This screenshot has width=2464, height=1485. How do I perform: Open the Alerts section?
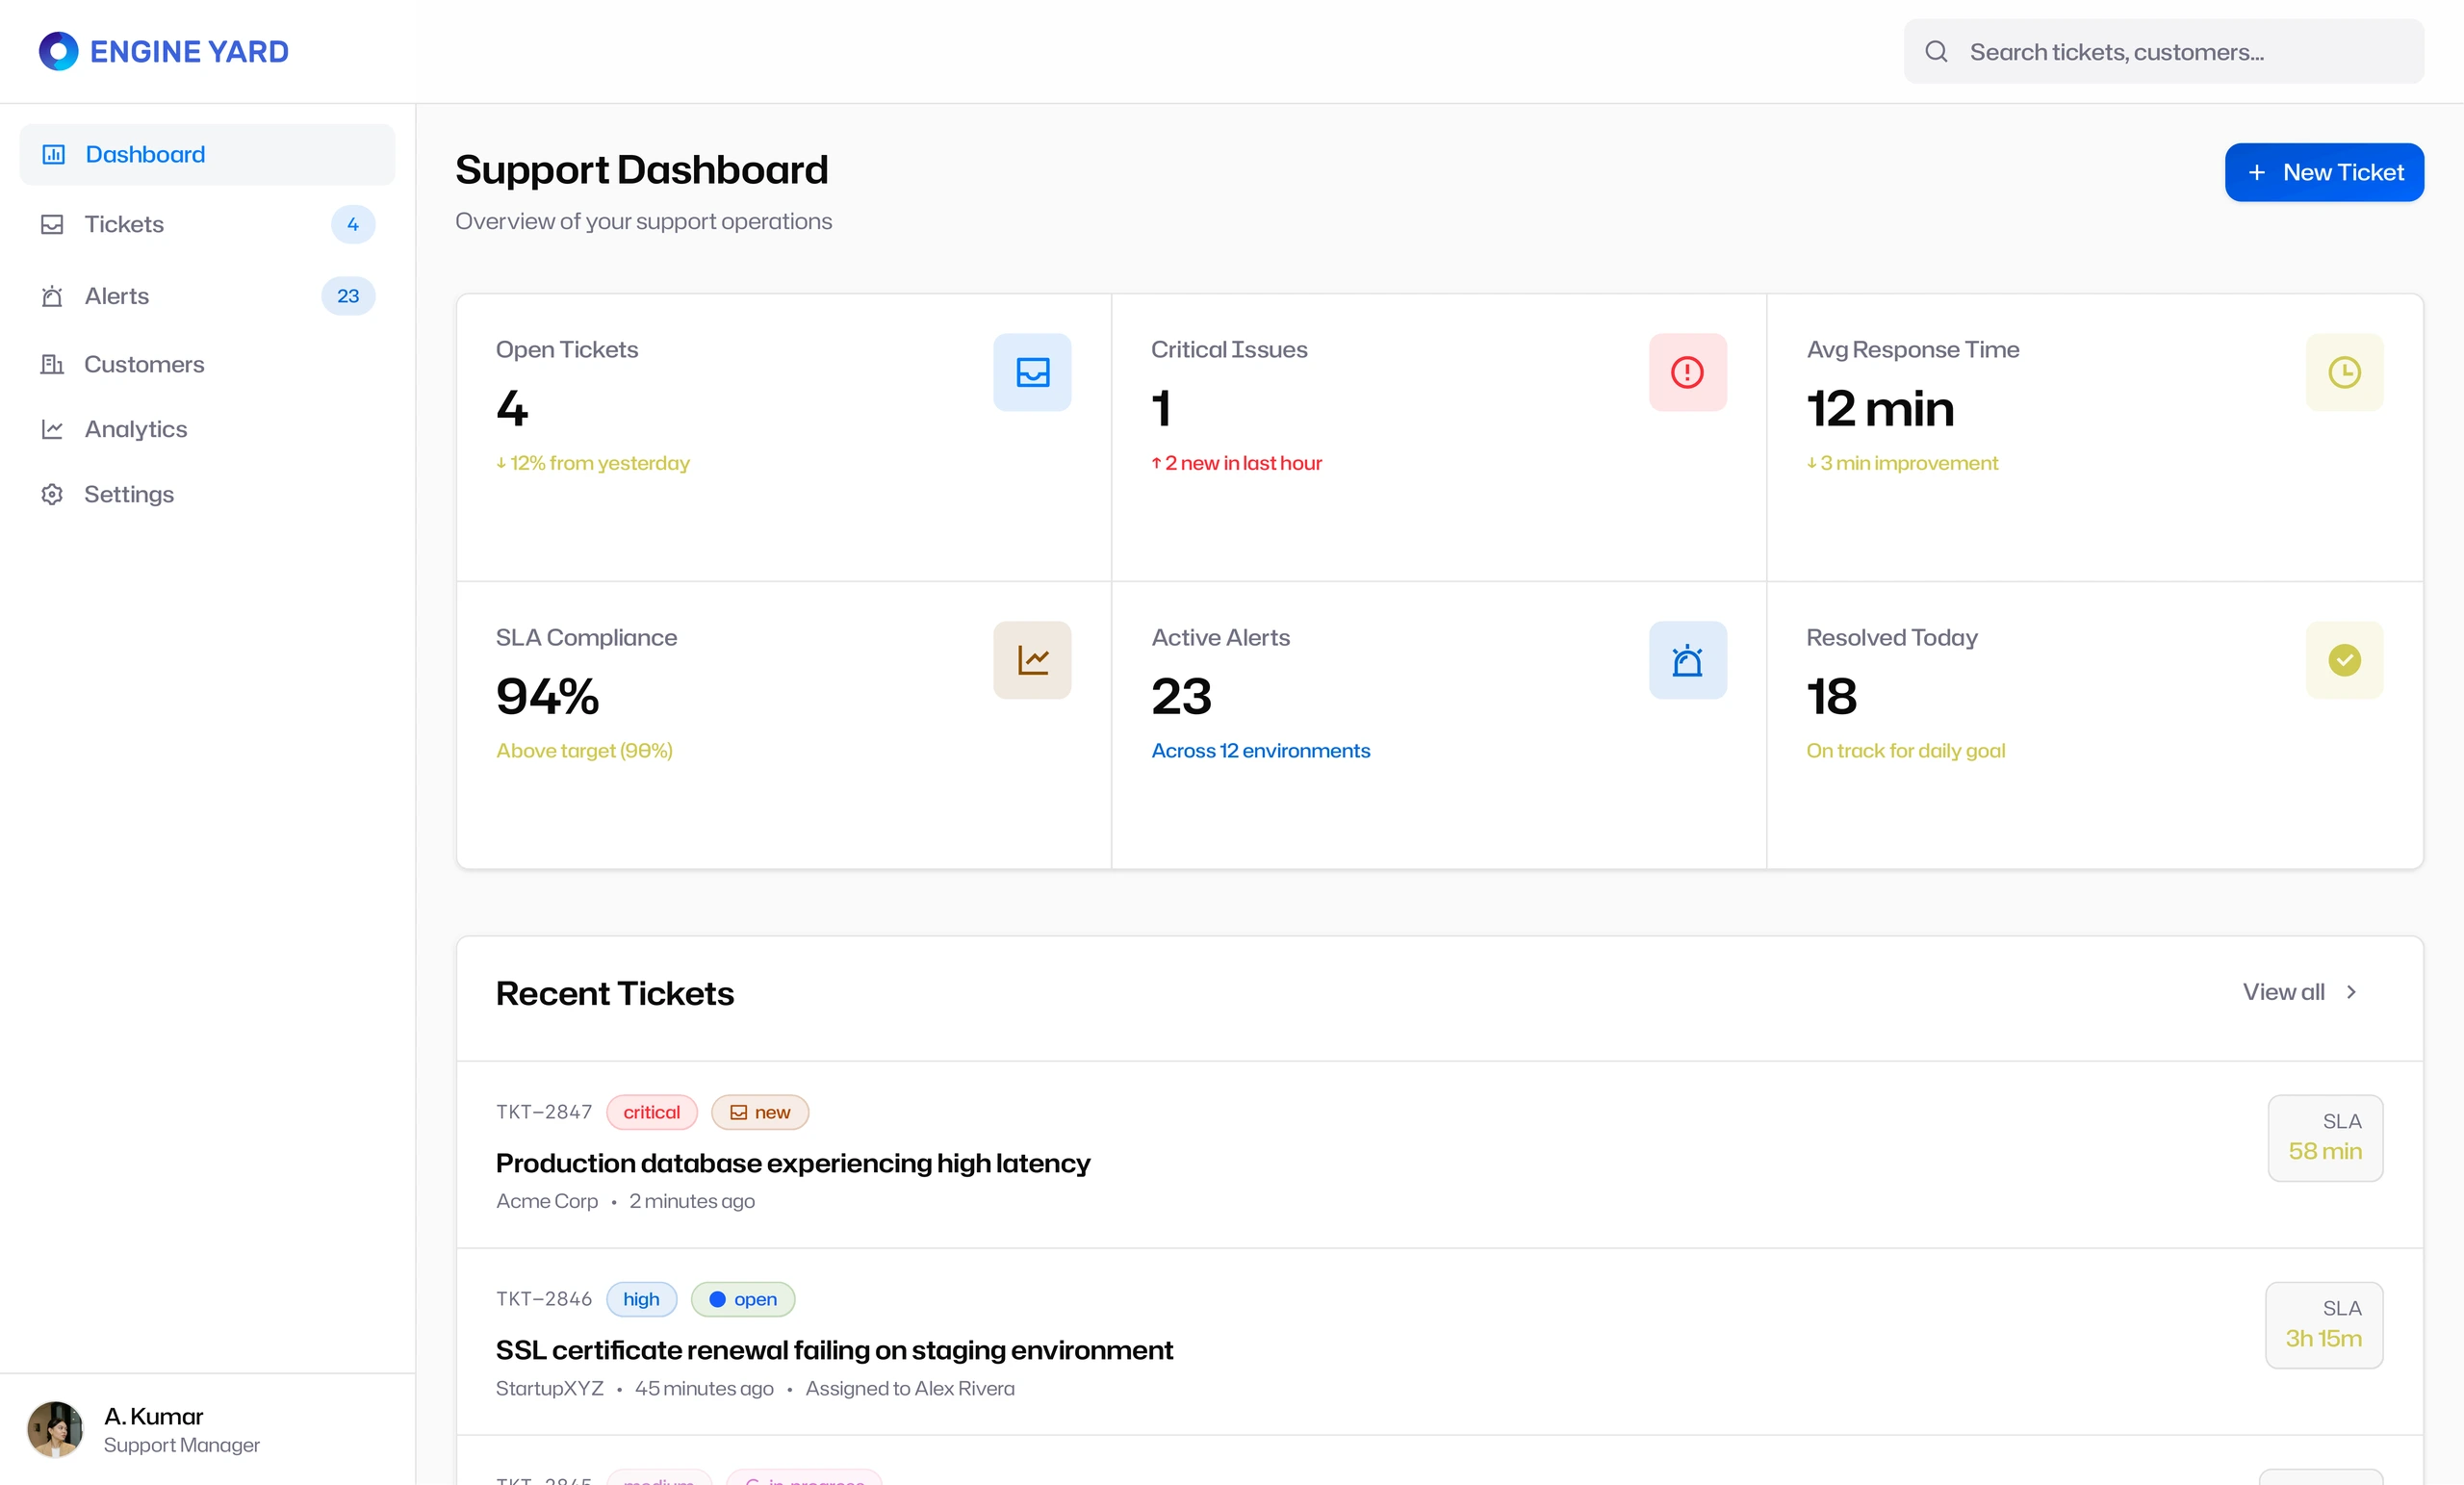pyautogui.click(x=207, y=296)
